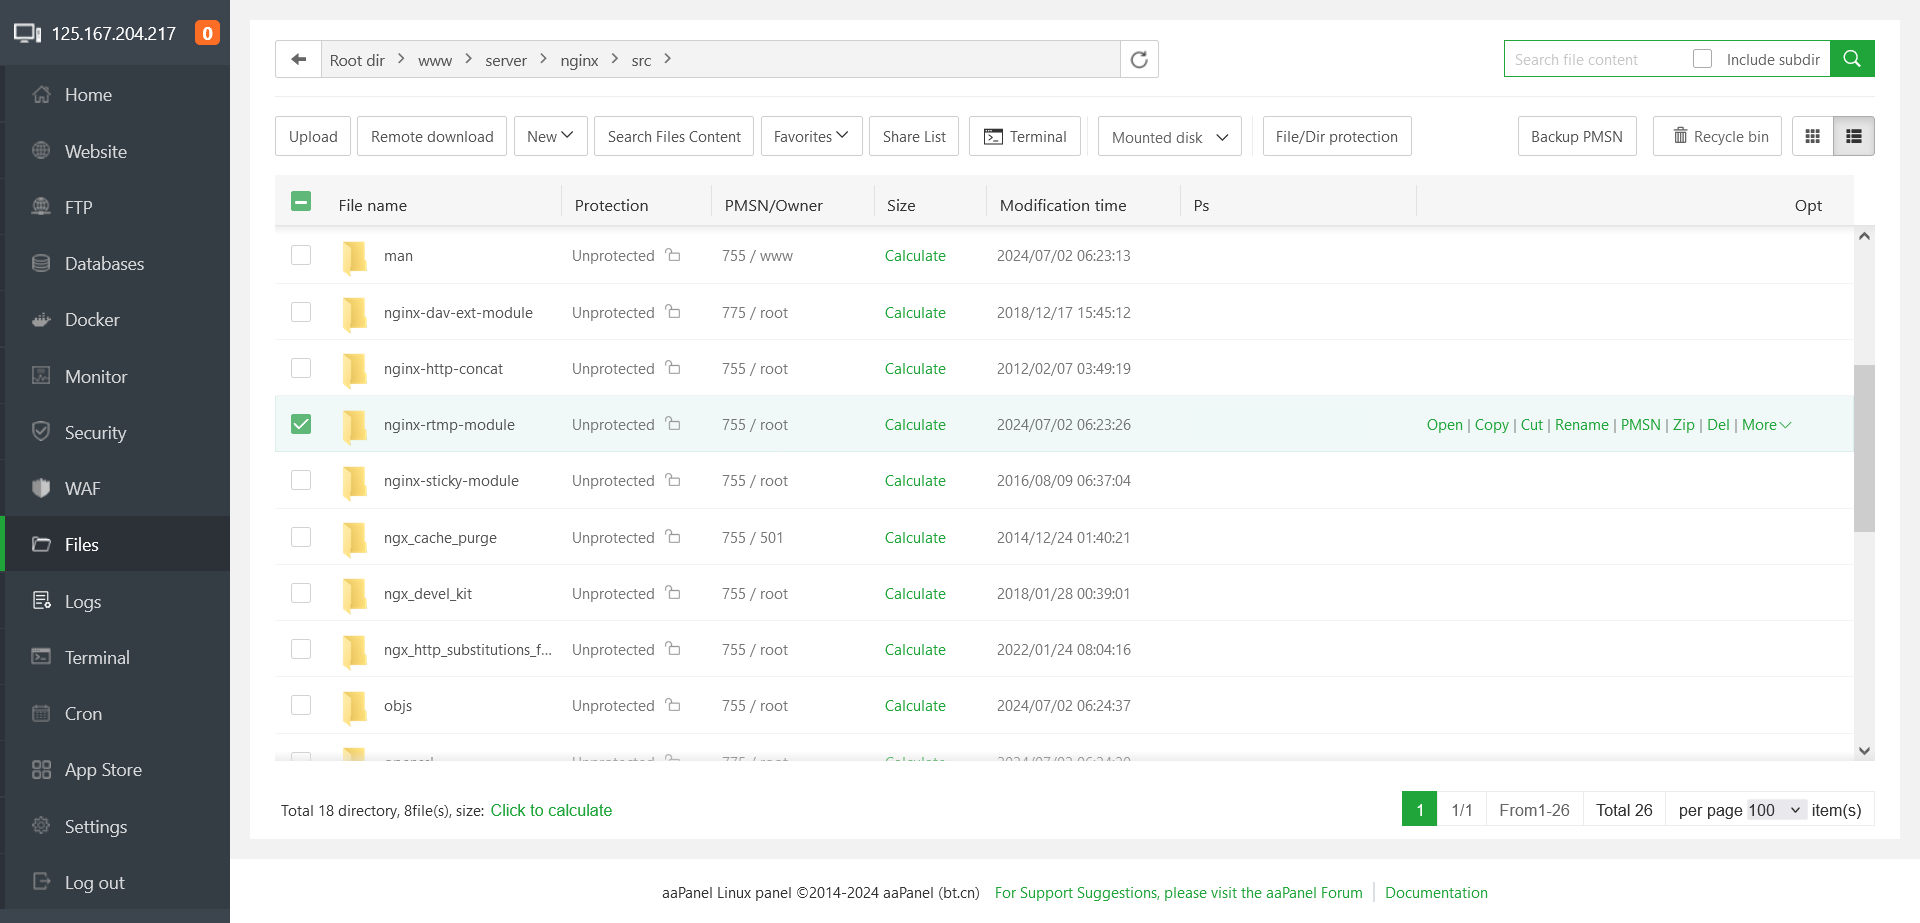Open the nginx-sticky-module folder icon

click(354, 481)
